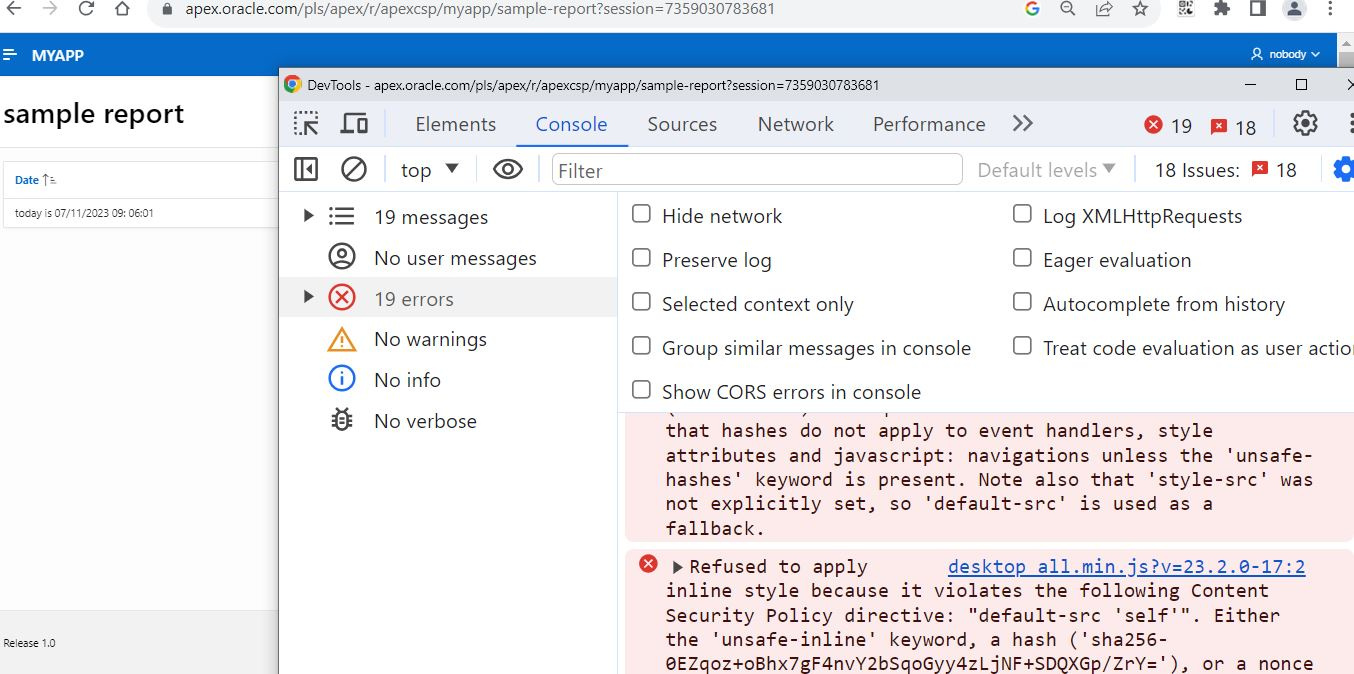Screen dimensions: 1354x674
Task: Click the browser back arrow
Action: [x=14, y=9]
